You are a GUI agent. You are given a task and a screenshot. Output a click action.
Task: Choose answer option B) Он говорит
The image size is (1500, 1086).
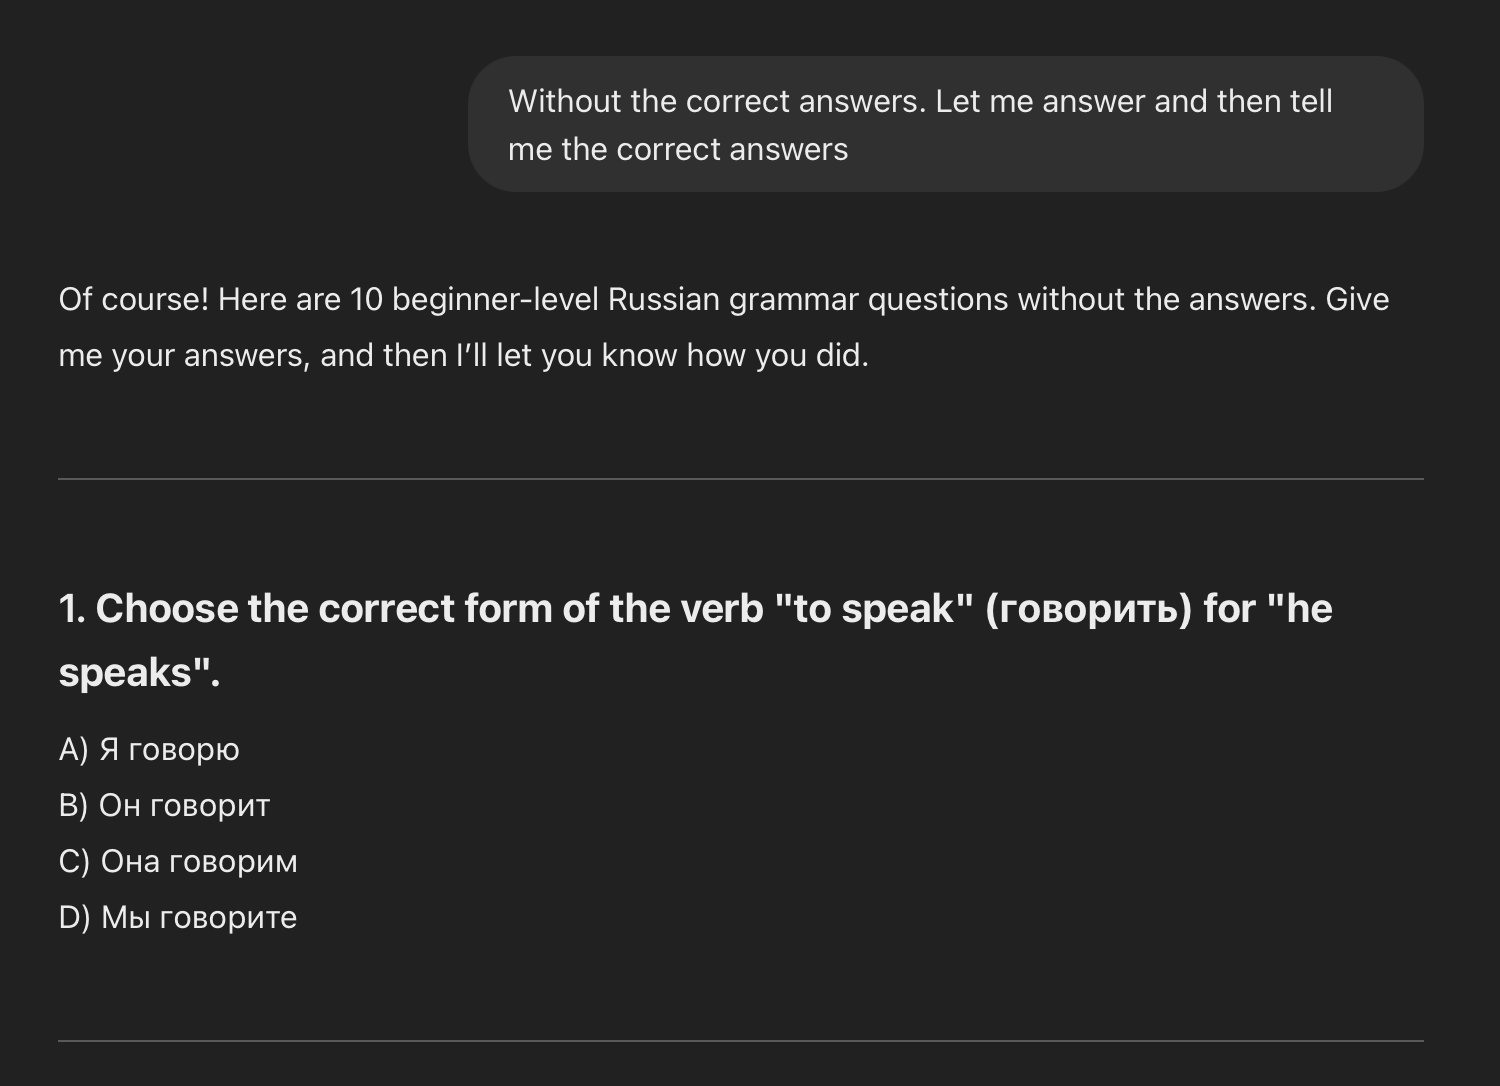tap(165, 805)
